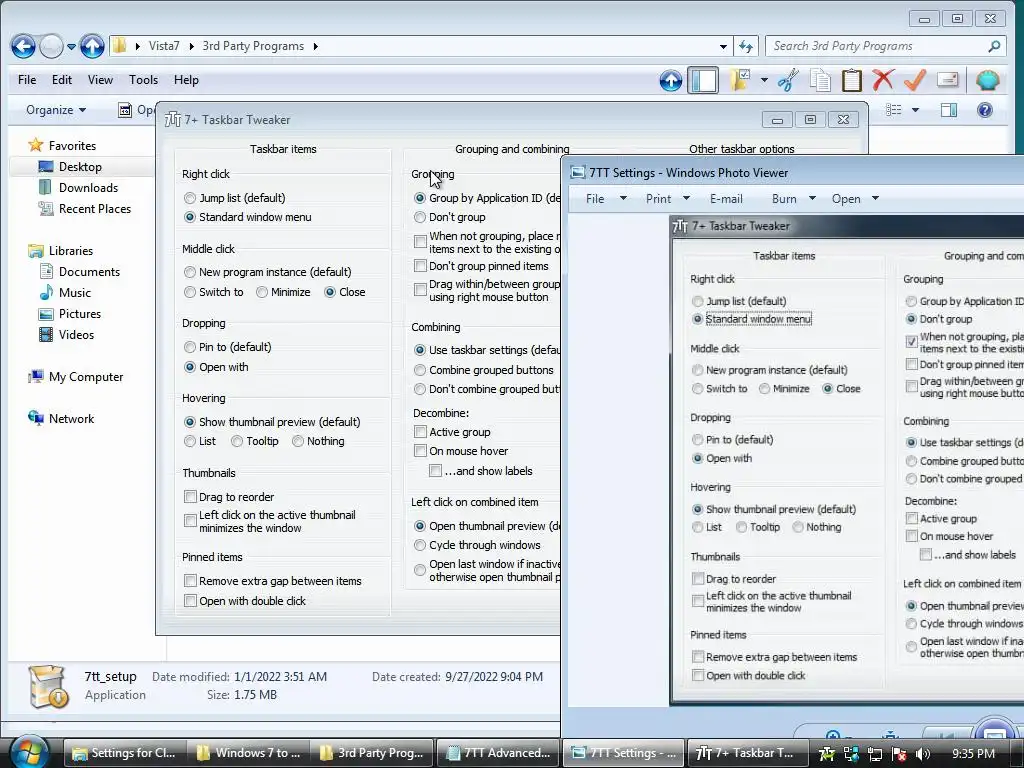Open Explorer help via blue question icon
This screenshot has height=768, width=1024.
pyautogui.click(x=985, y=110)
